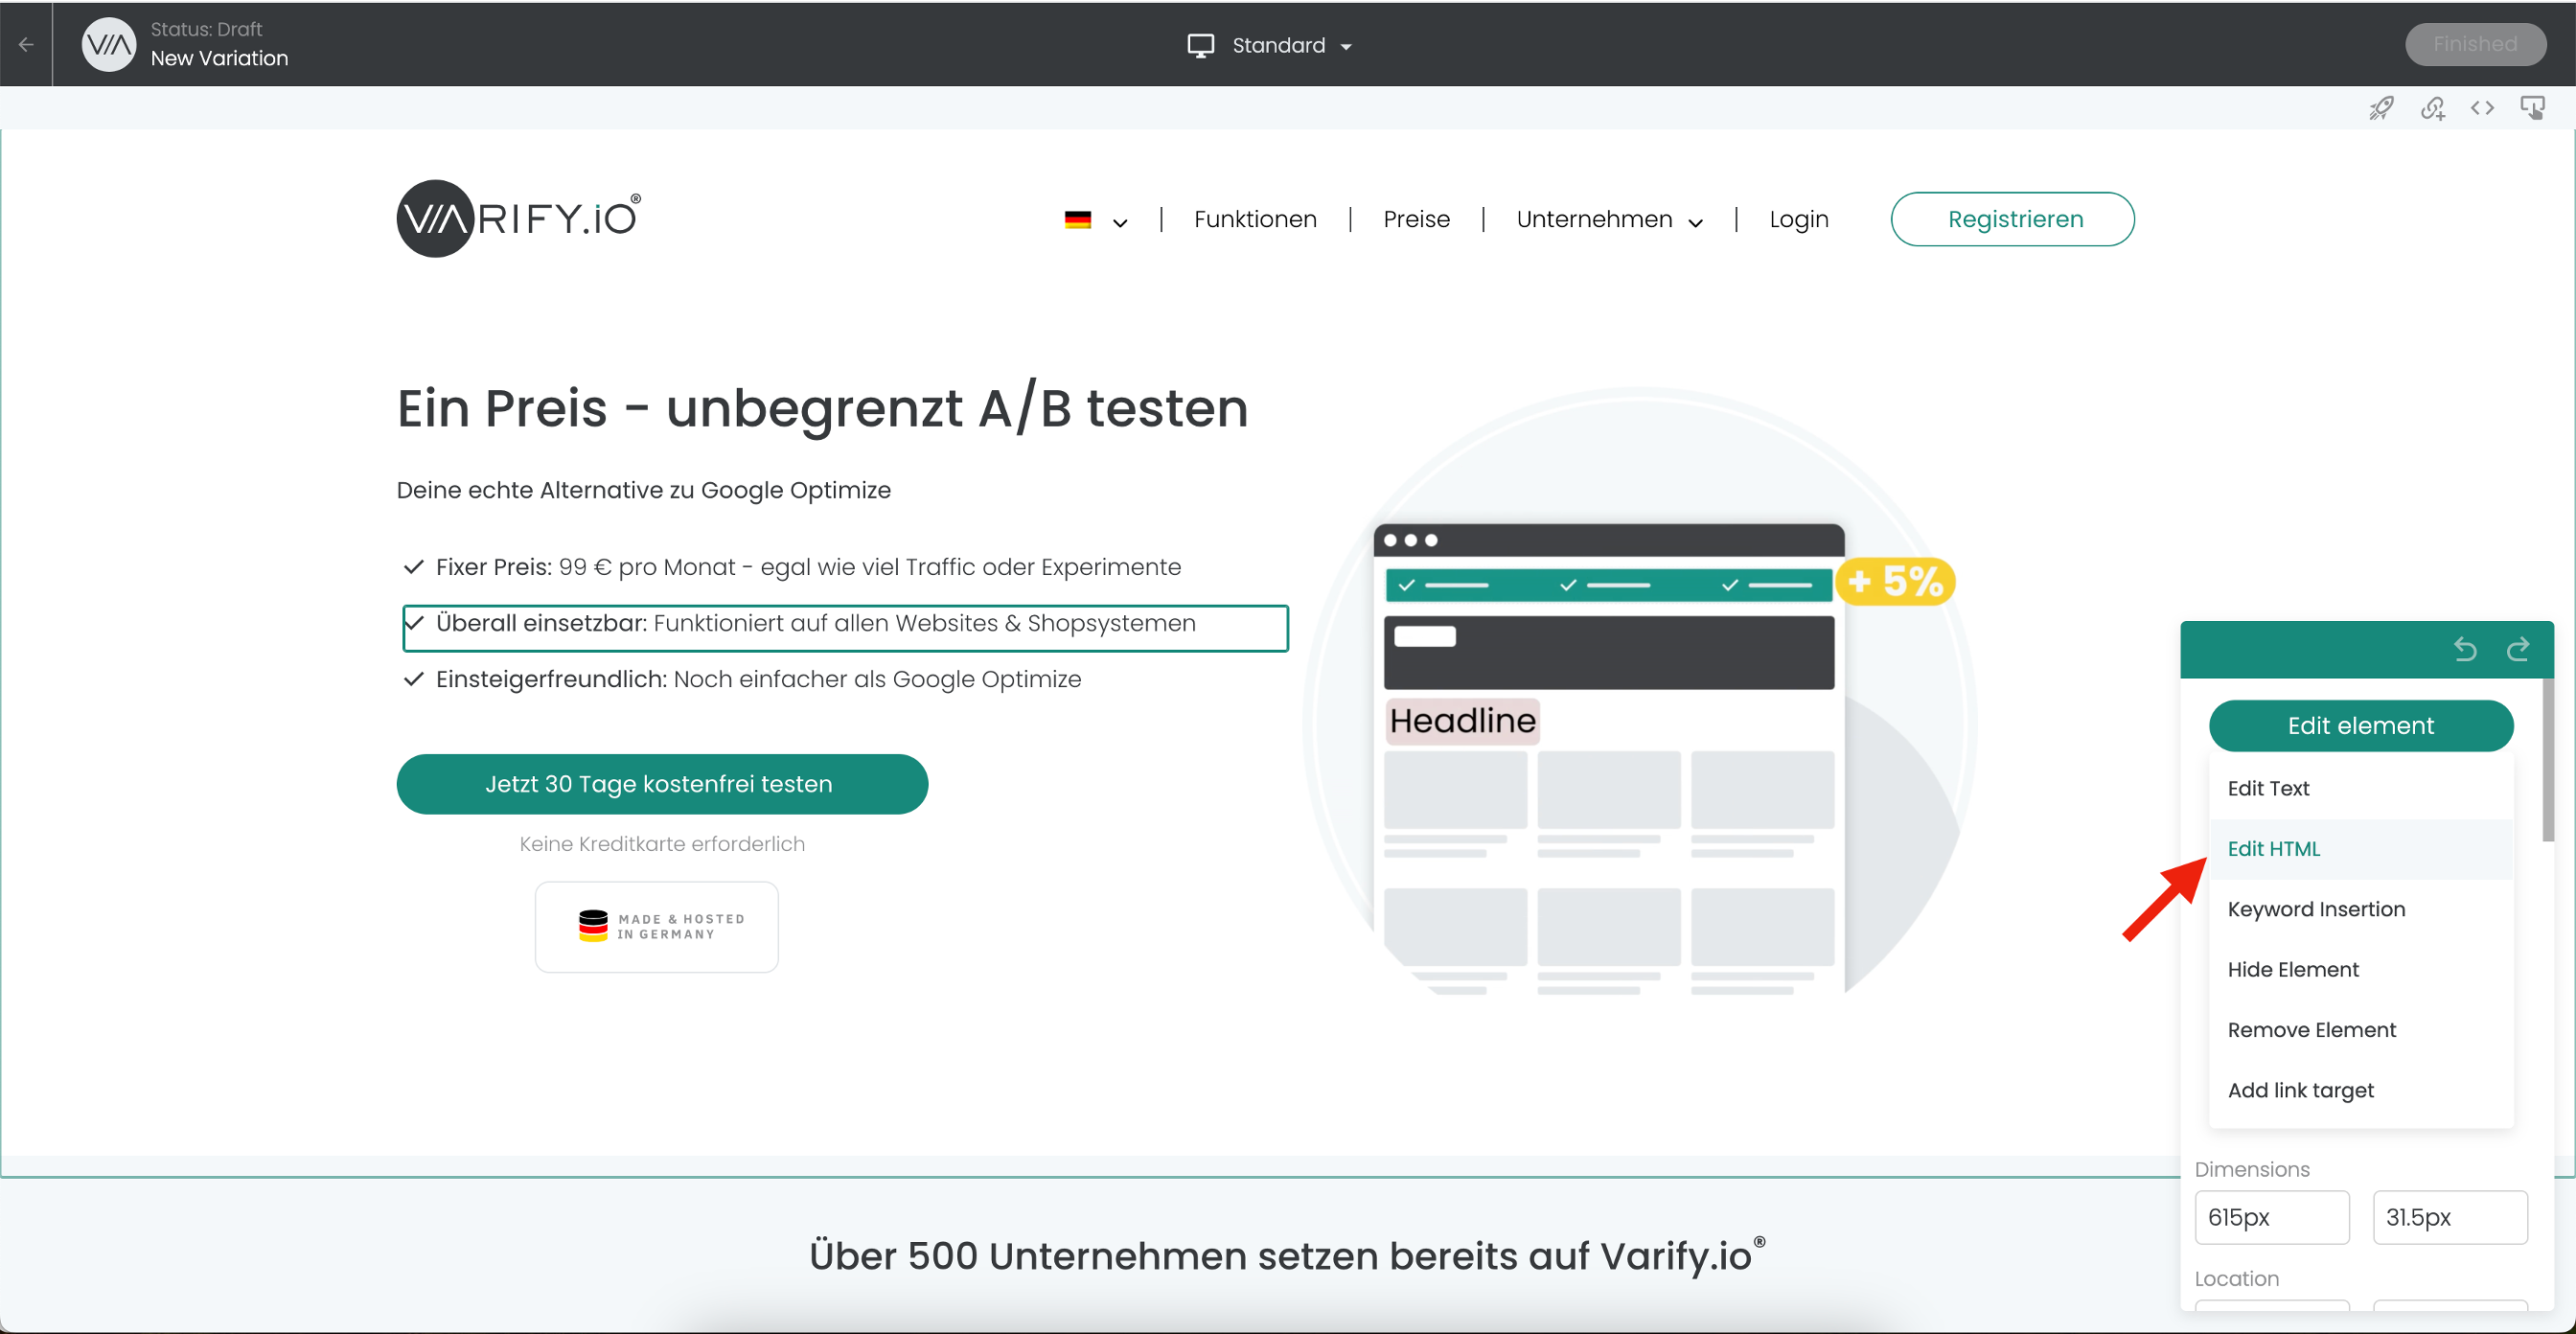Click the Registrieren button
Image resolution: width=2576 pixels, height=1334 pixels.
point(2012,219)
